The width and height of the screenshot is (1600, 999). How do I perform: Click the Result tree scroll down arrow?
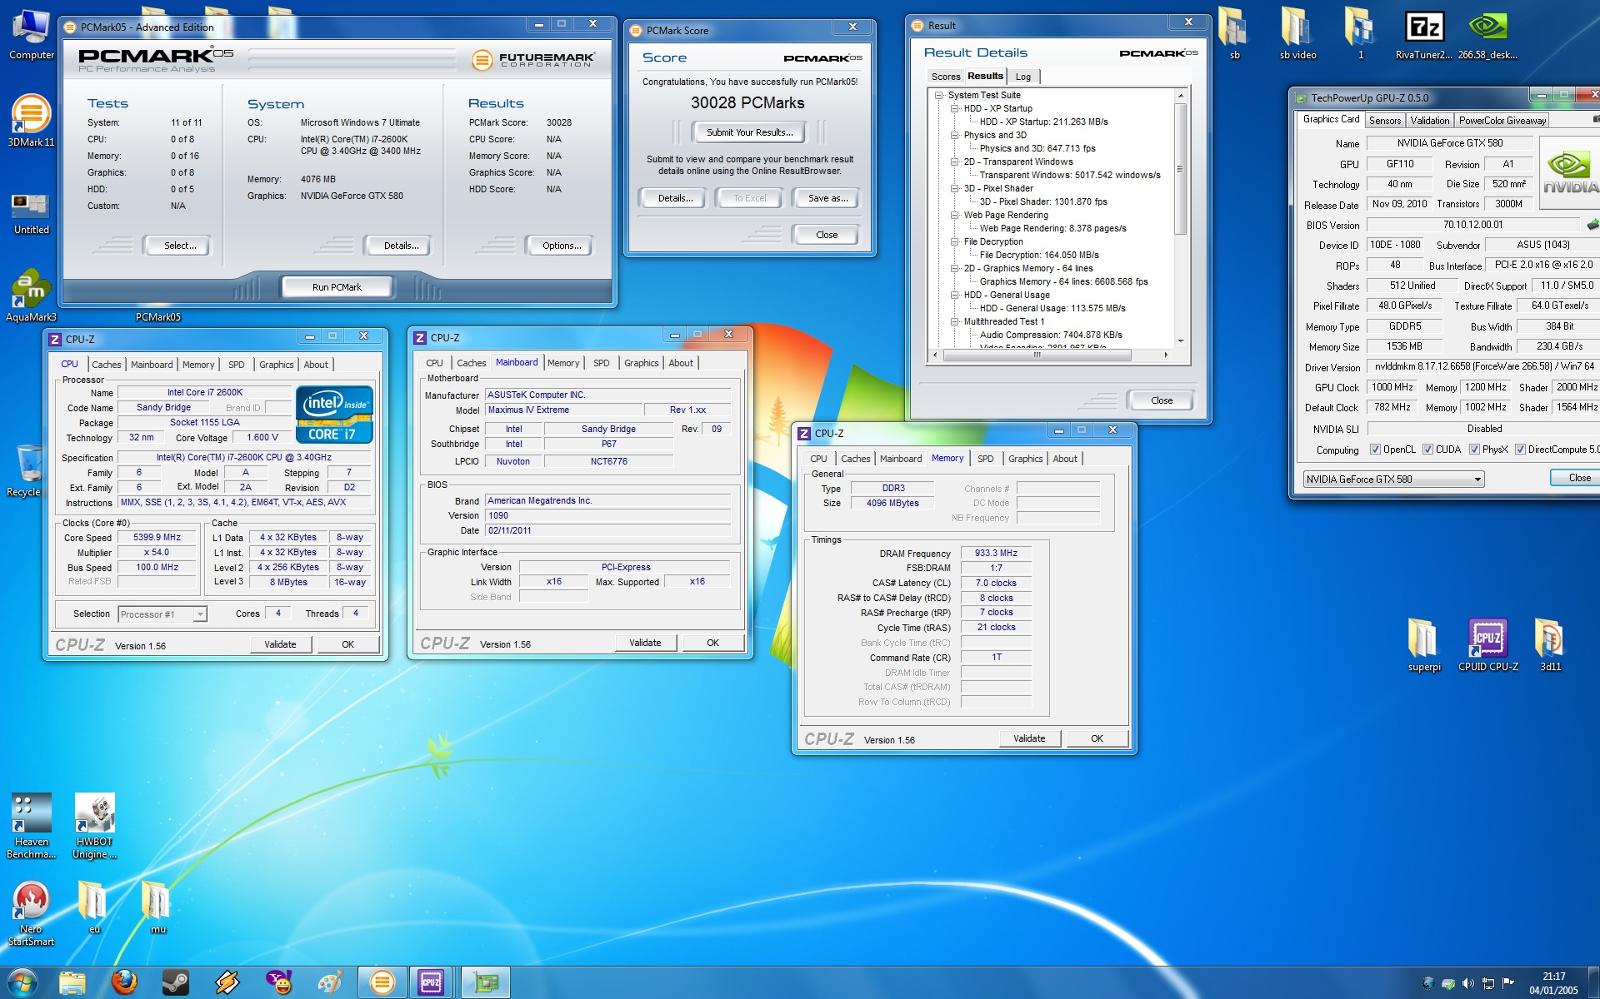[1180, 341]
